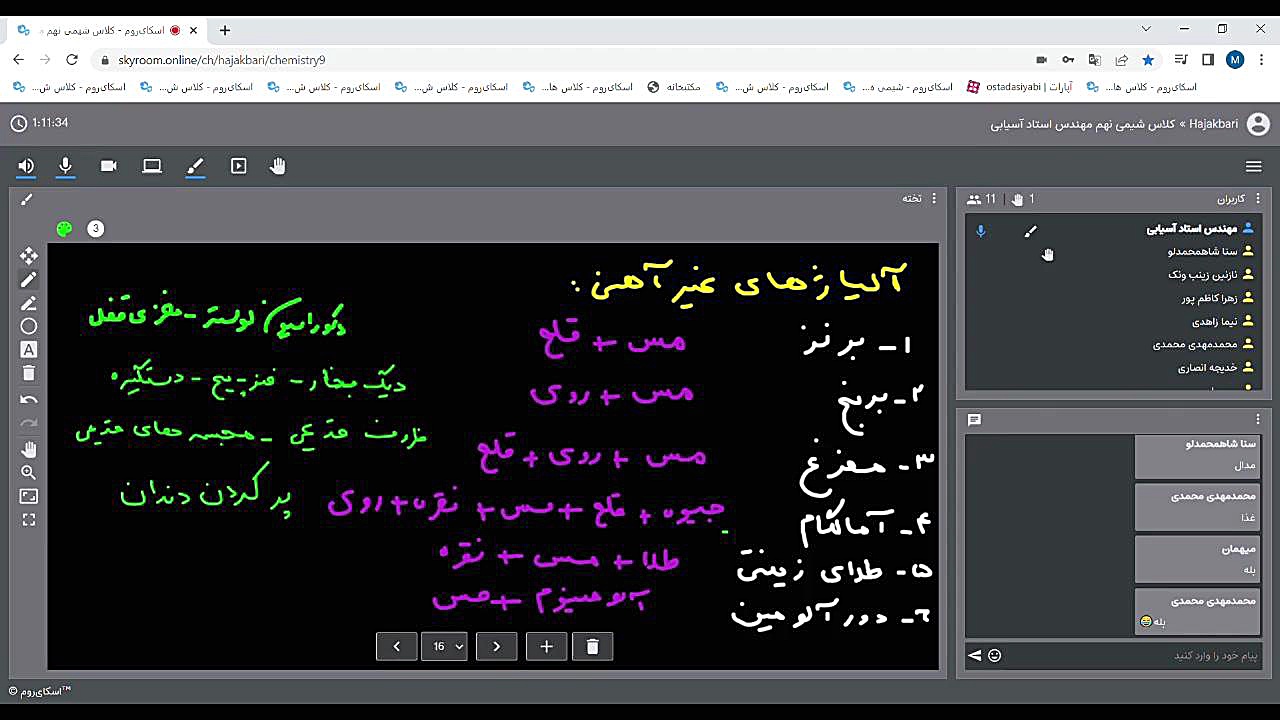Redo the whiteboard stroke
This screenshot has height=720, width=1280.
click(x=29, y=423)
